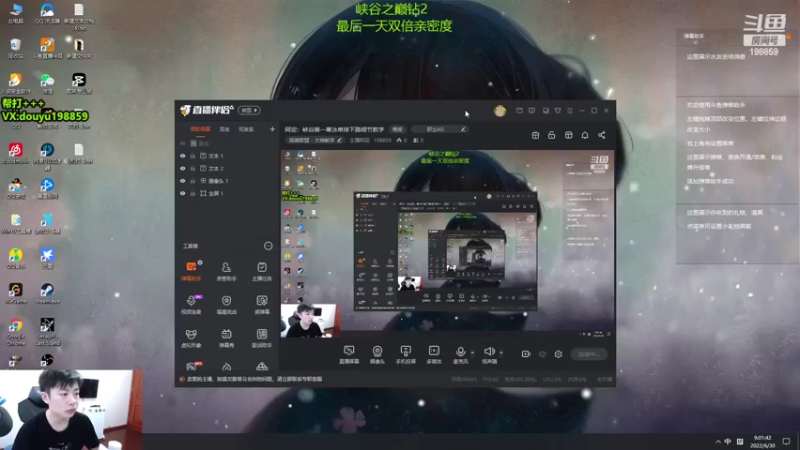The width and height of the screenshot is (800, 450).
Task: Toggle the lock on the 全屏 1 source
Action: 193,193
